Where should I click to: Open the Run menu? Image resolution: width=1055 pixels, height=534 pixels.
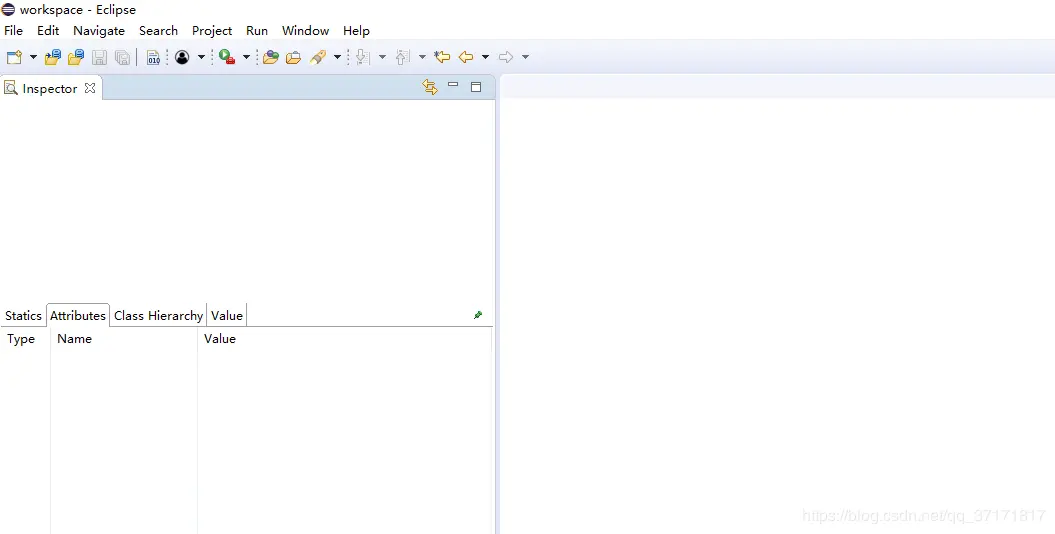[257, 31]
